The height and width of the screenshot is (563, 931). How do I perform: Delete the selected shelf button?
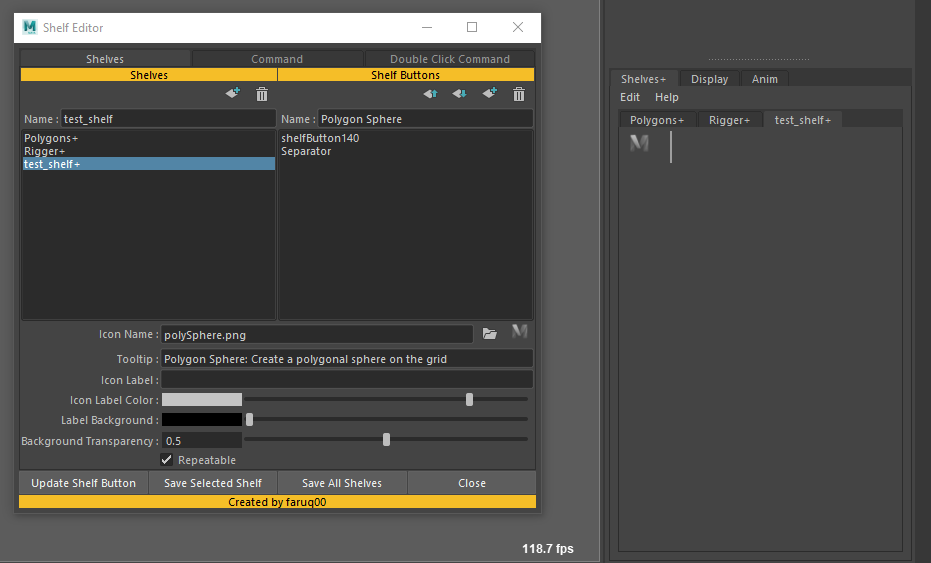pos(519,94)
